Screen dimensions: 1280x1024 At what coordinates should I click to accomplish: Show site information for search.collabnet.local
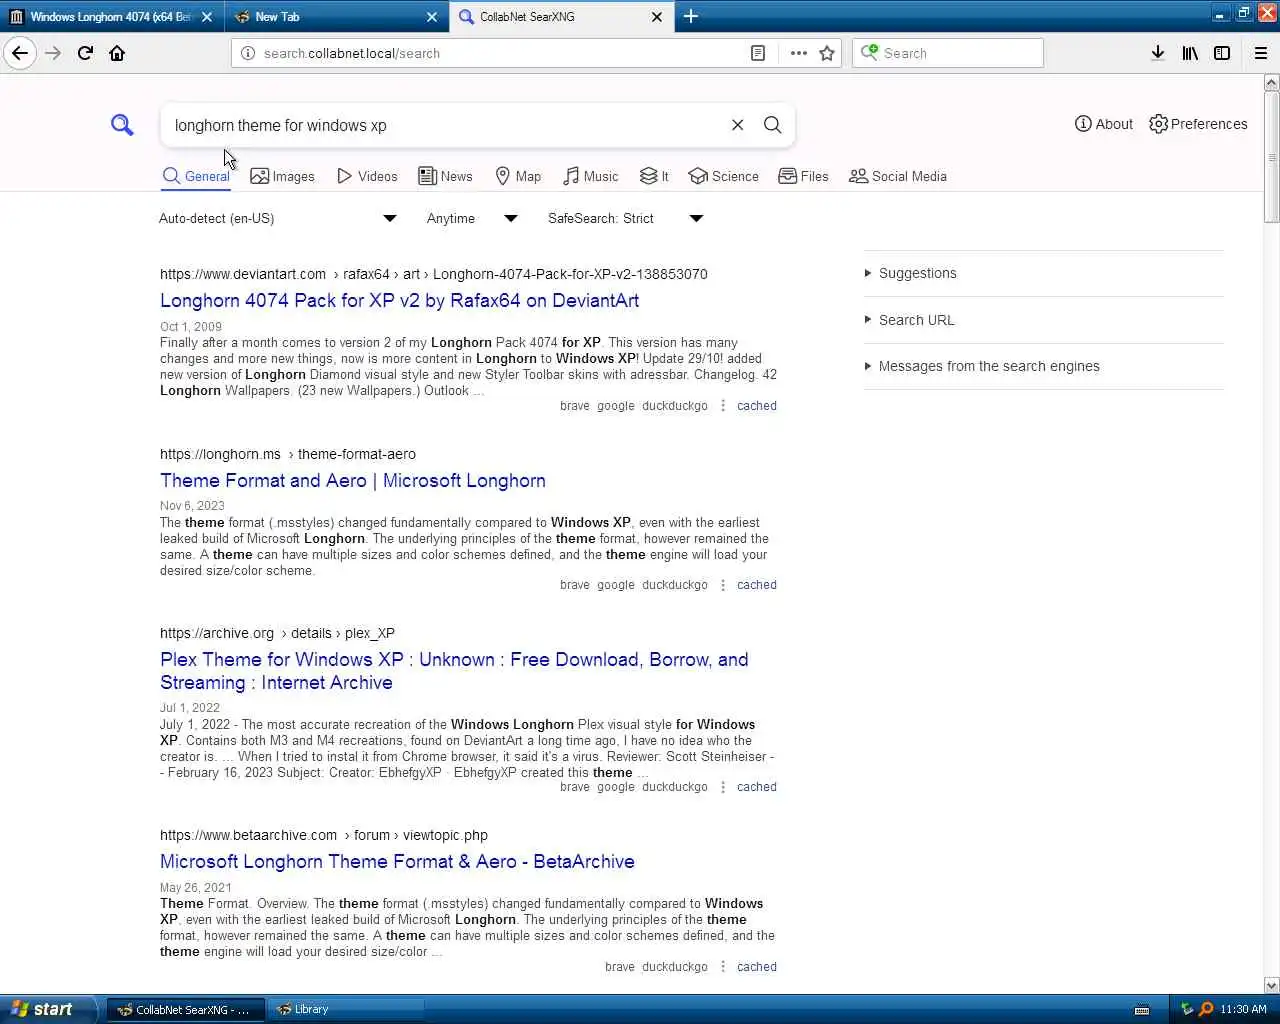[248, 53]
